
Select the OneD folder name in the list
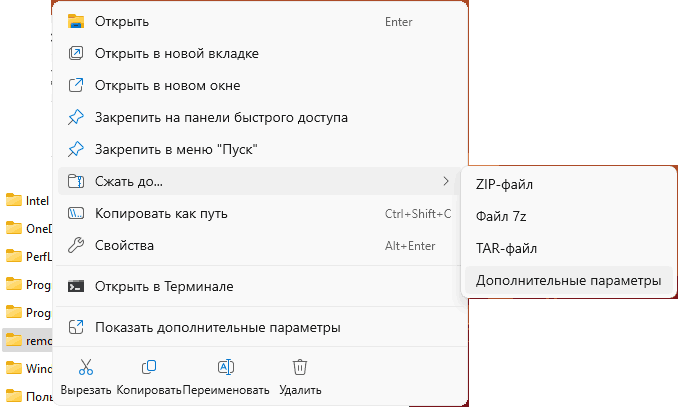(38, 229)
